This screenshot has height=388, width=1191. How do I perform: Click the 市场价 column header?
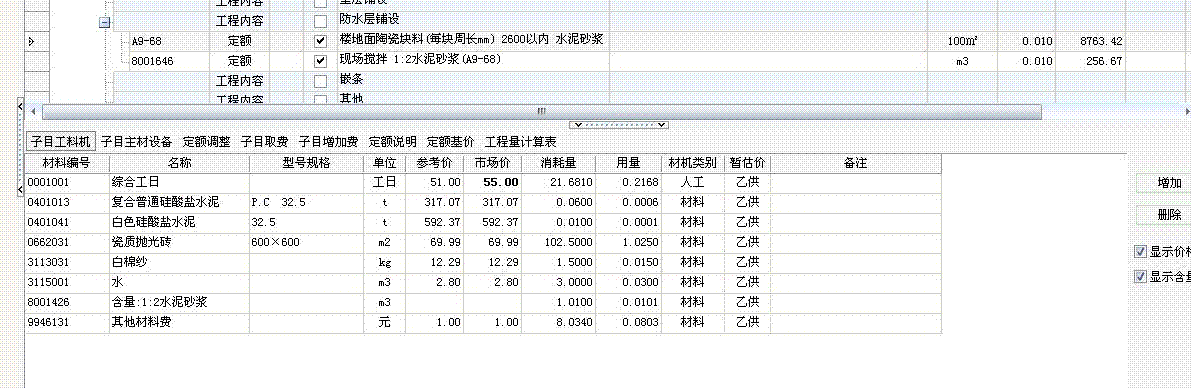tap(492, 163)
